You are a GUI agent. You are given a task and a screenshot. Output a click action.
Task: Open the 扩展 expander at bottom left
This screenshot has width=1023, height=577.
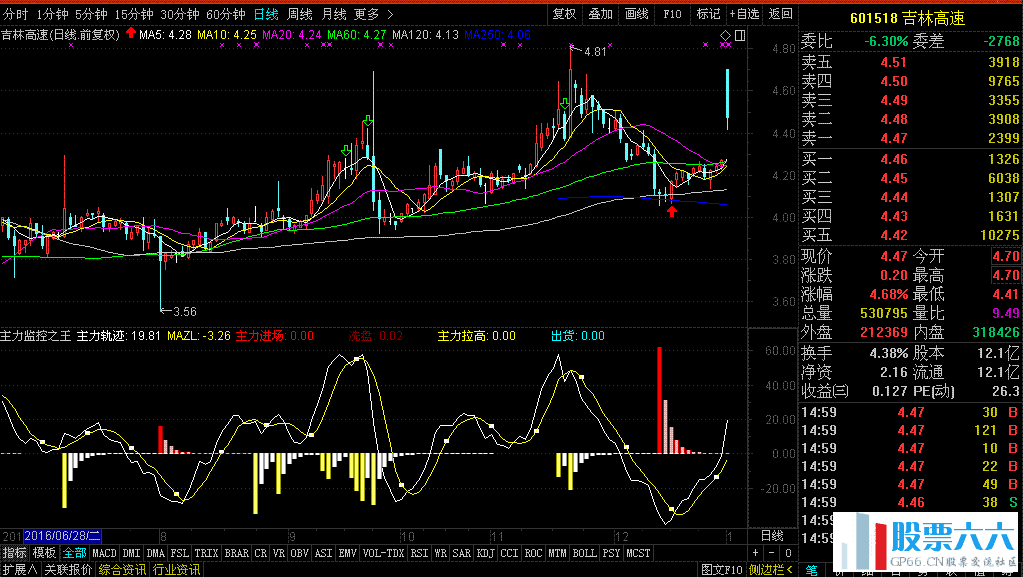[x=19, y=569]
